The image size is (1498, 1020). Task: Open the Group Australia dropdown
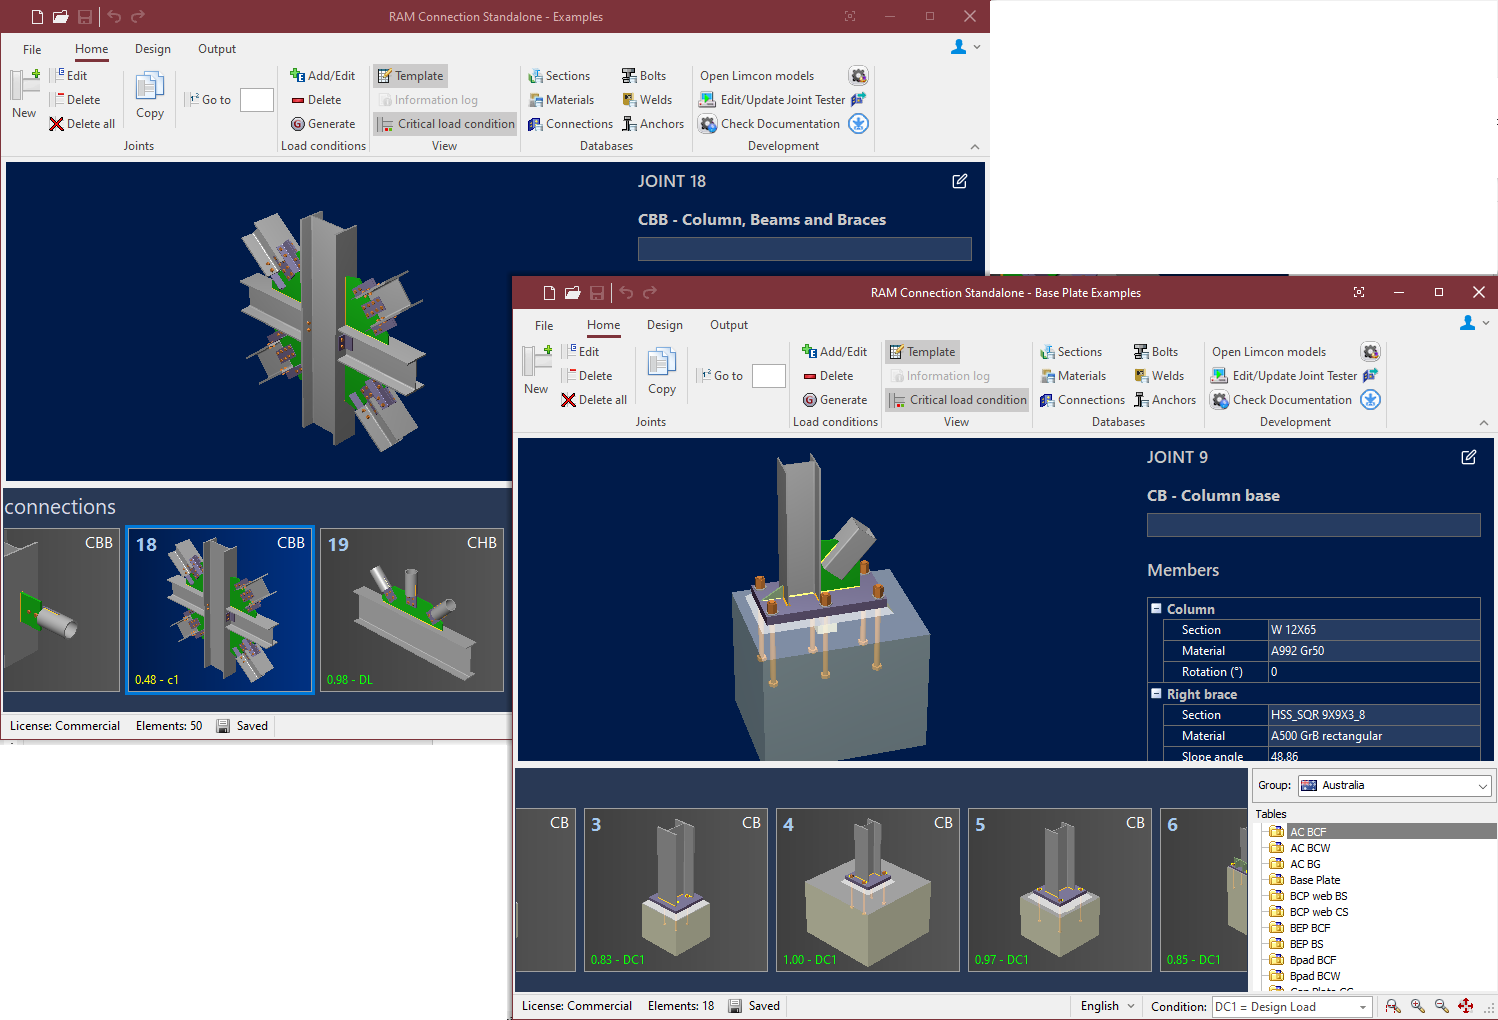[x=1395, y=786]
